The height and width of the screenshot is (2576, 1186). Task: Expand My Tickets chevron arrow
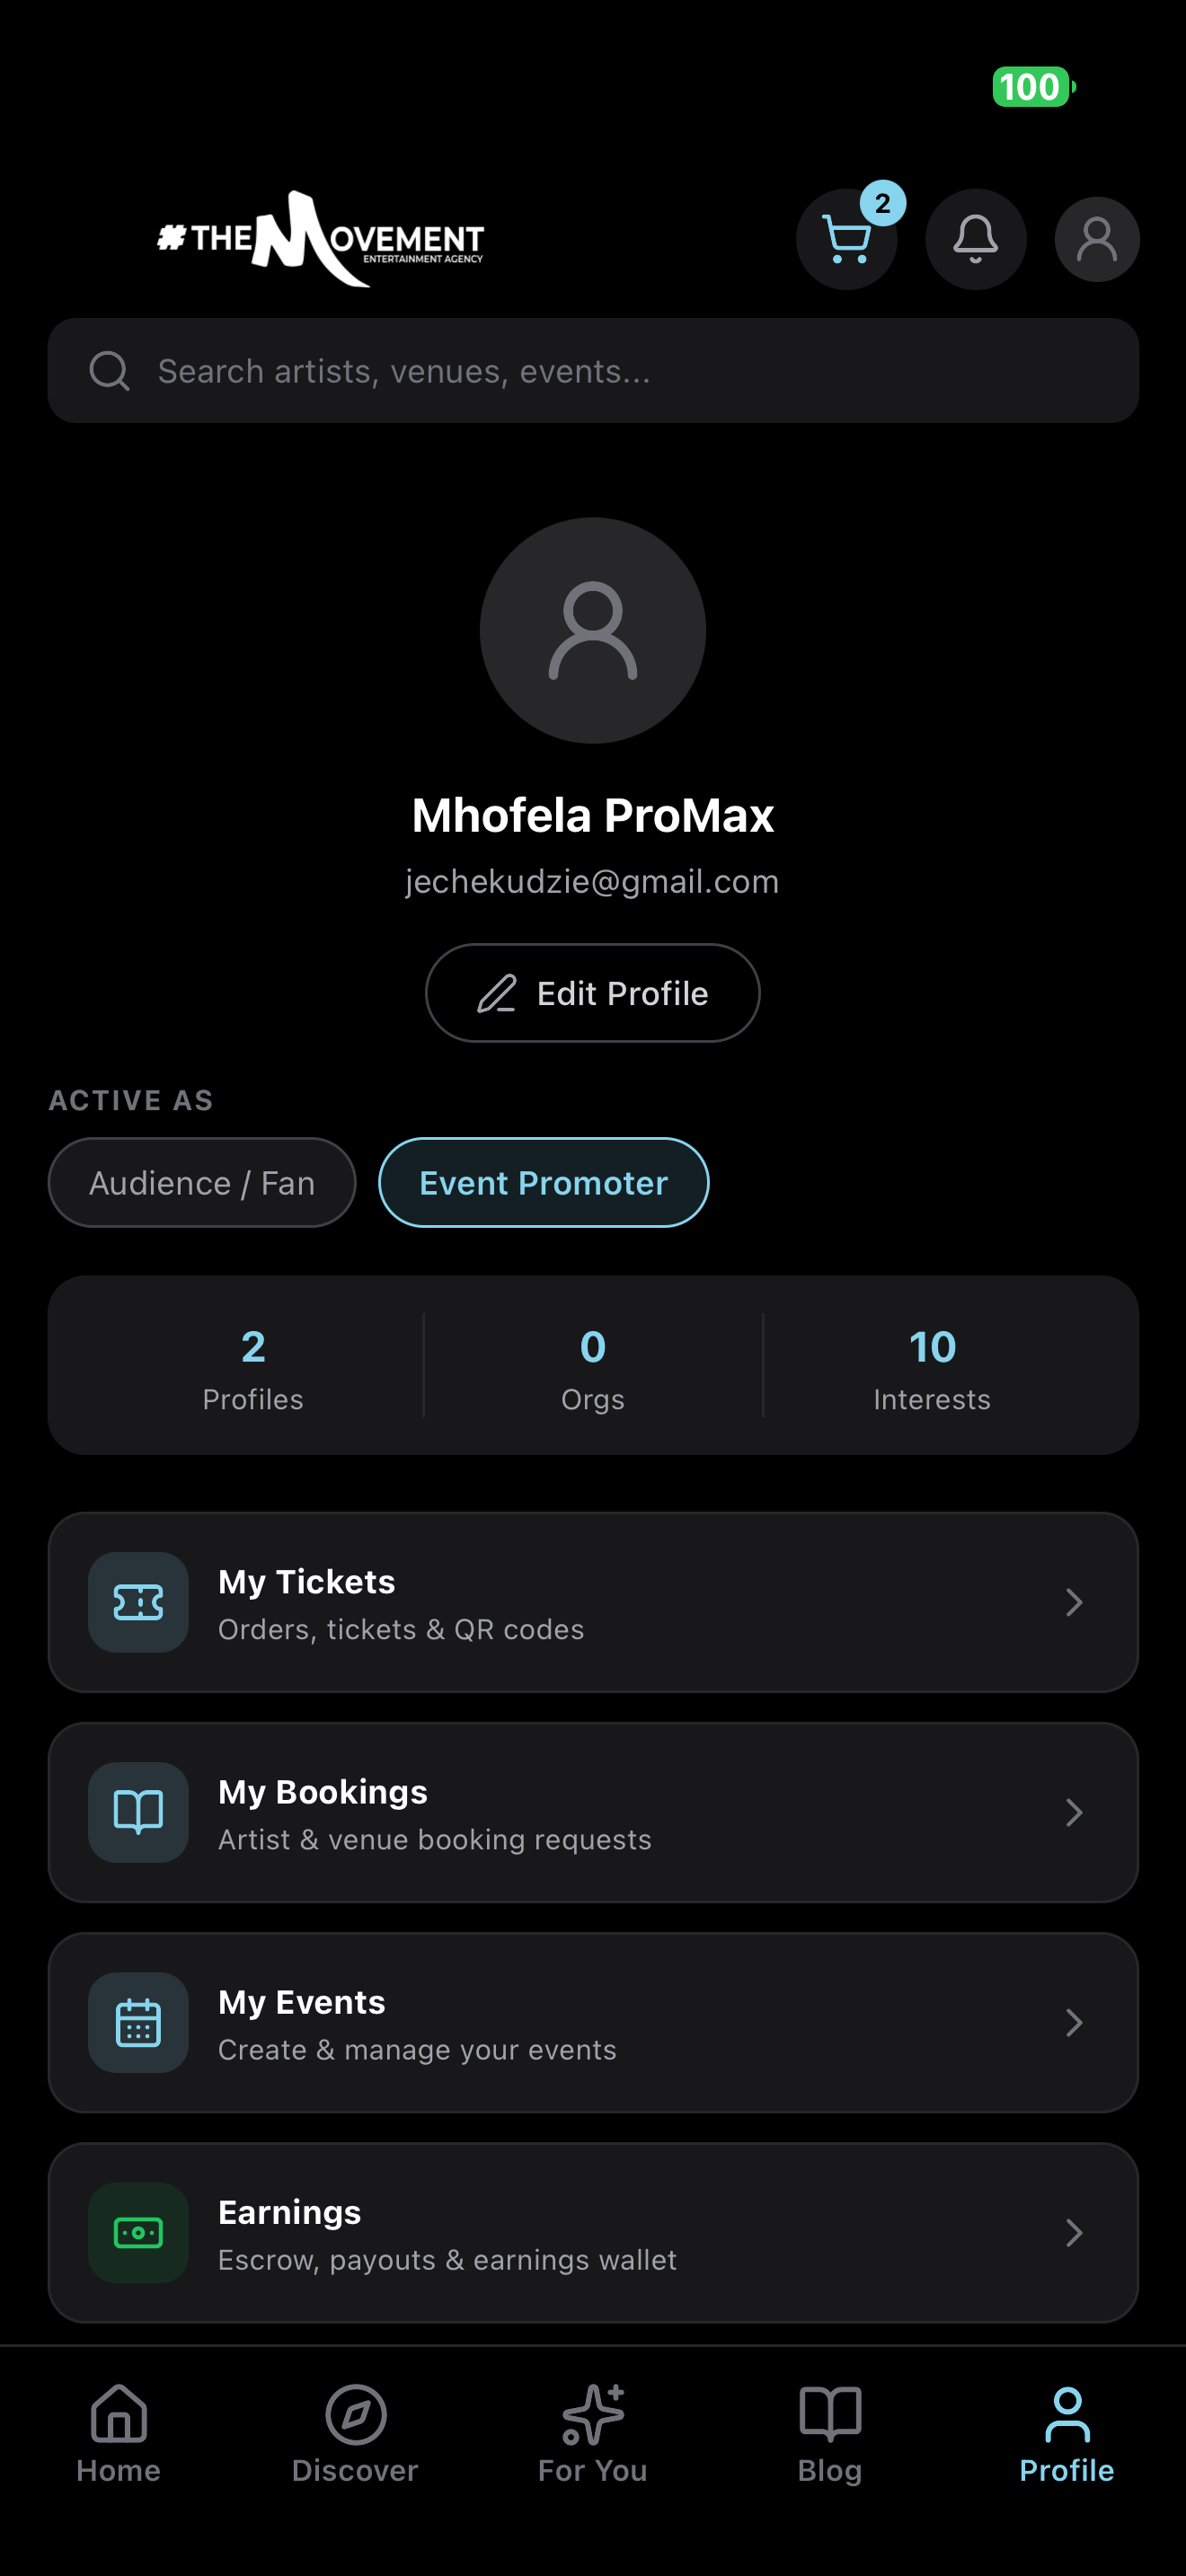(1074, 1602)
